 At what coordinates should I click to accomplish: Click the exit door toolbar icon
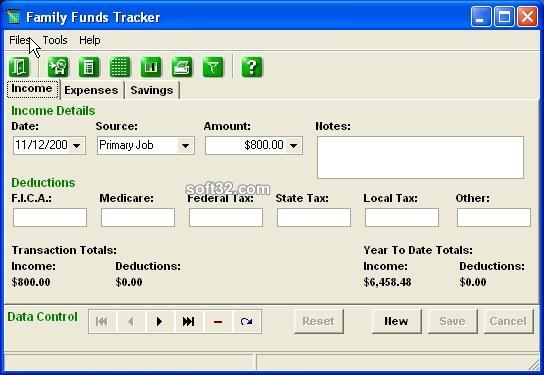19,67
